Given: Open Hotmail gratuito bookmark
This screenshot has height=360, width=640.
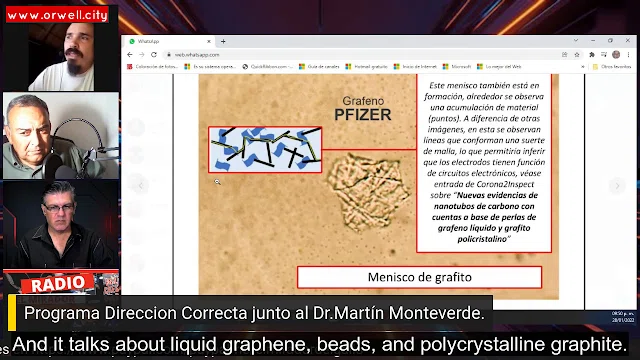Looking at the screenshot, I should [x=367, y=67].
